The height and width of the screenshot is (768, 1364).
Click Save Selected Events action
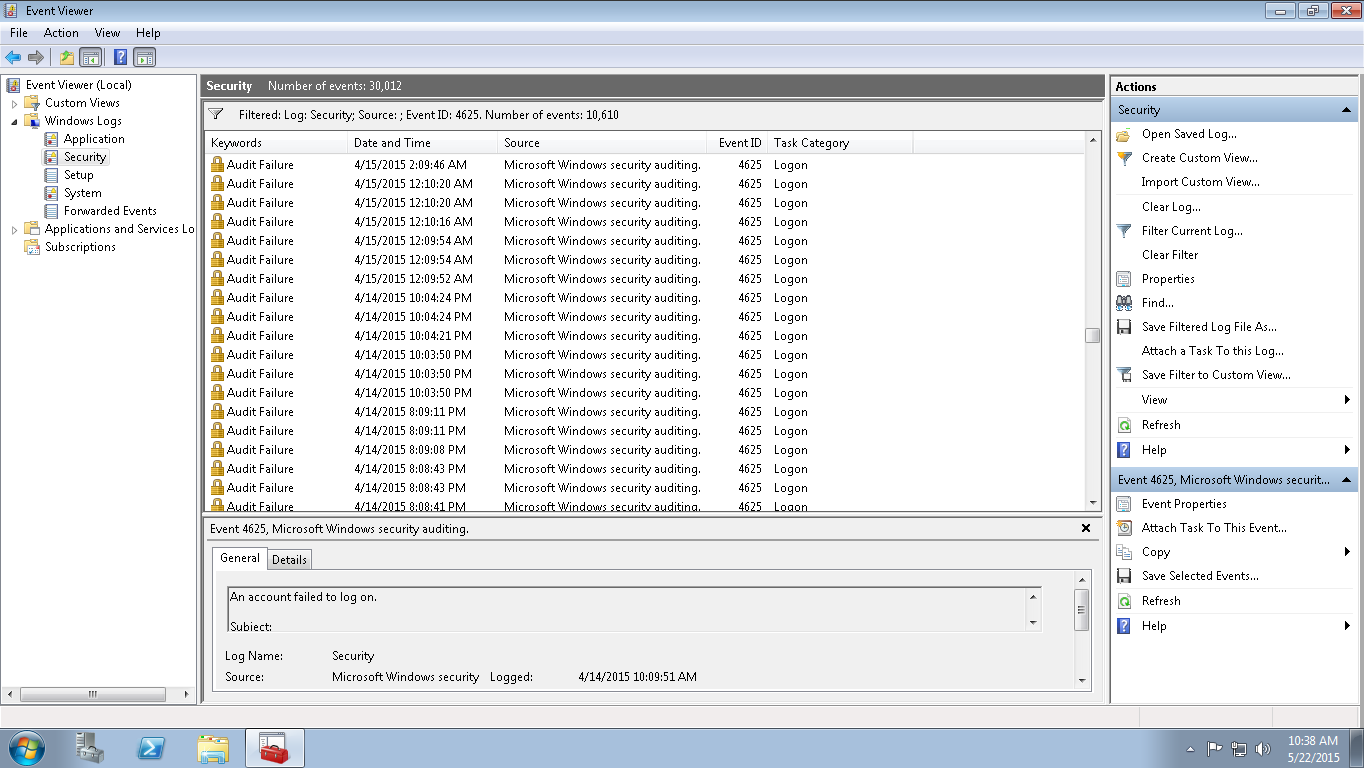tap(1200, 576)
